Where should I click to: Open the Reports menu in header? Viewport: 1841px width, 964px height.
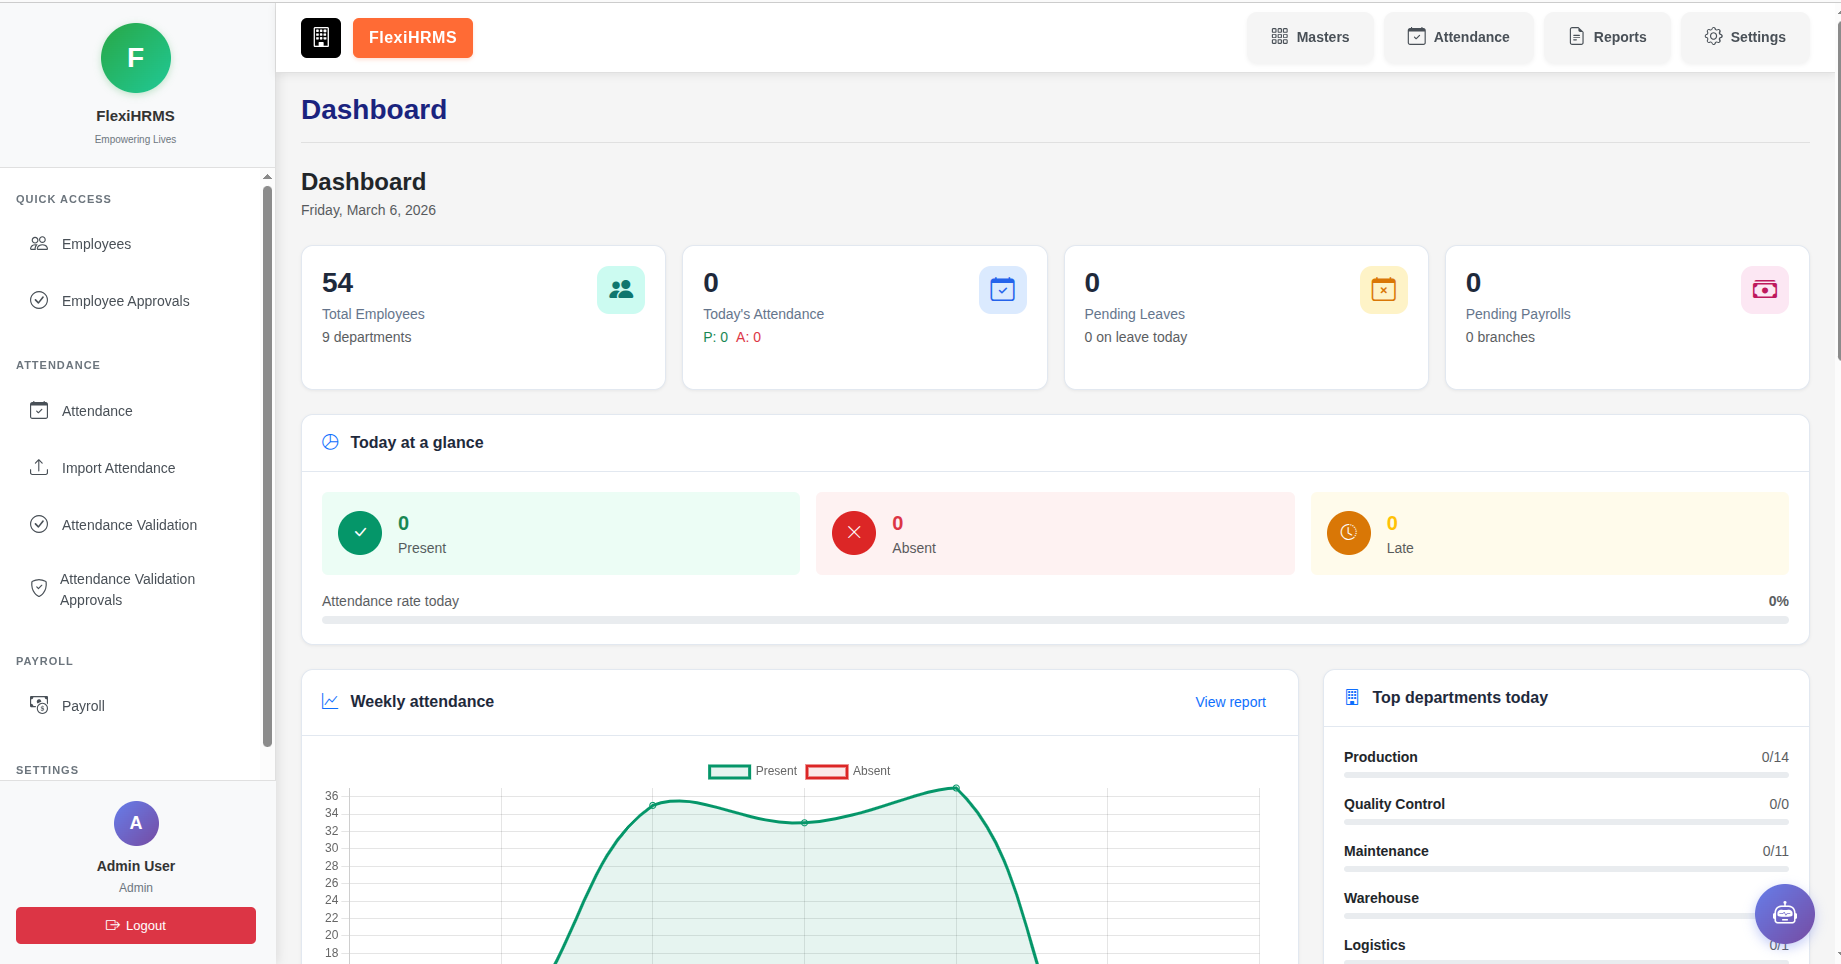pos(1607,37)
